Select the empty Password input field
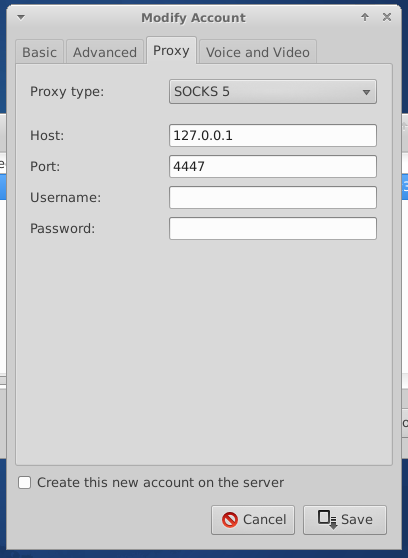The image size is (408, 558). pyautogui.click(x=273, y=228)
